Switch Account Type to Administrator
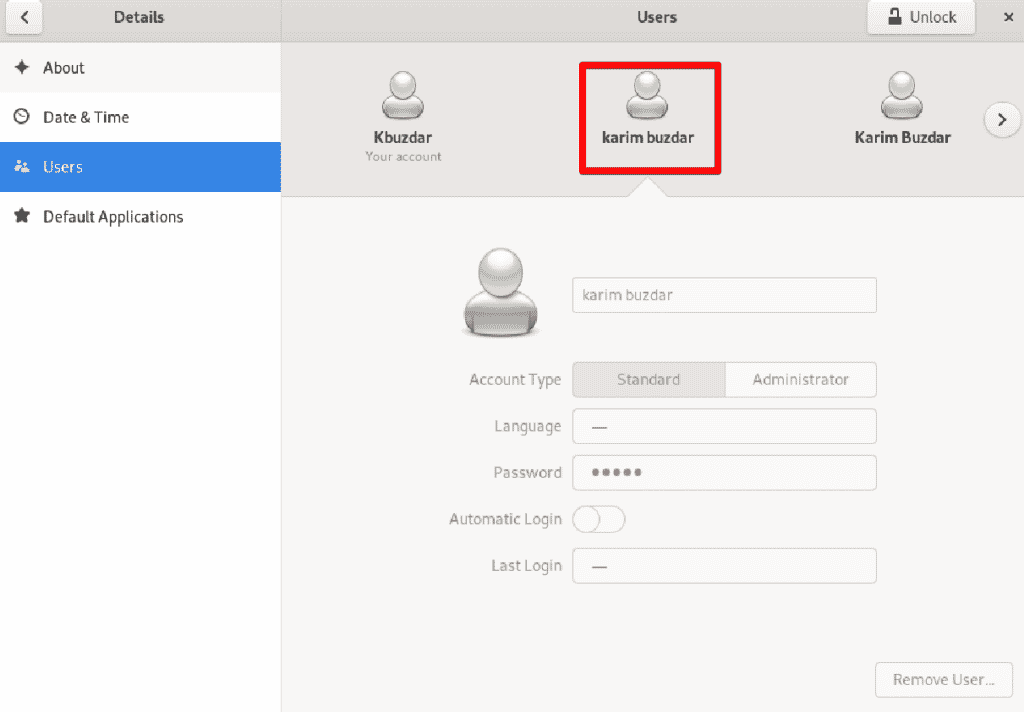Image resolution: width=1024 pixels, height=712 pixels. pos(800,380)
